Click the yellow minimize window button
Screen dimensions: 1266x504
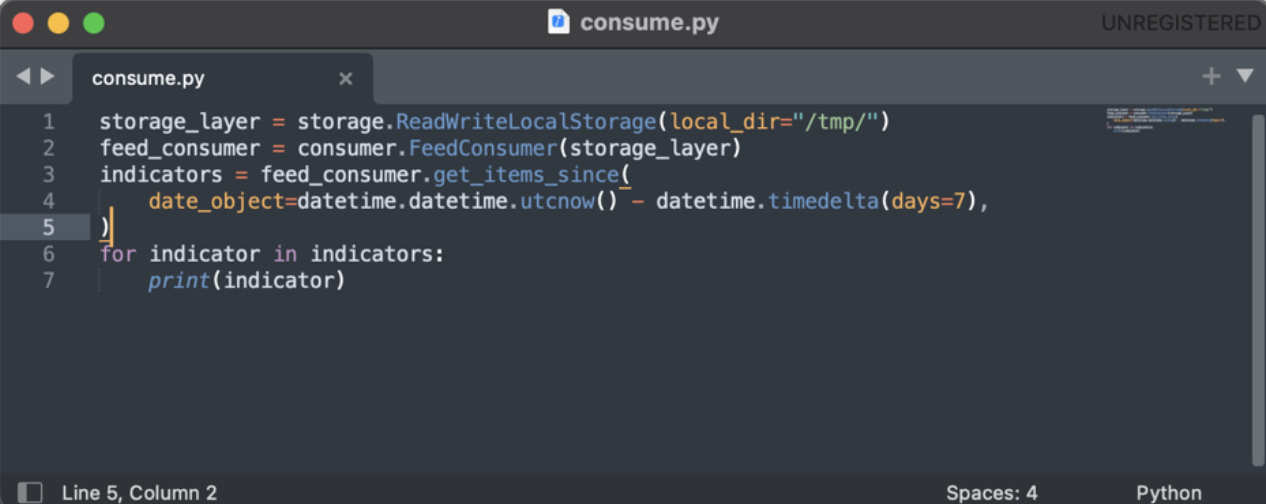point(58,22)
